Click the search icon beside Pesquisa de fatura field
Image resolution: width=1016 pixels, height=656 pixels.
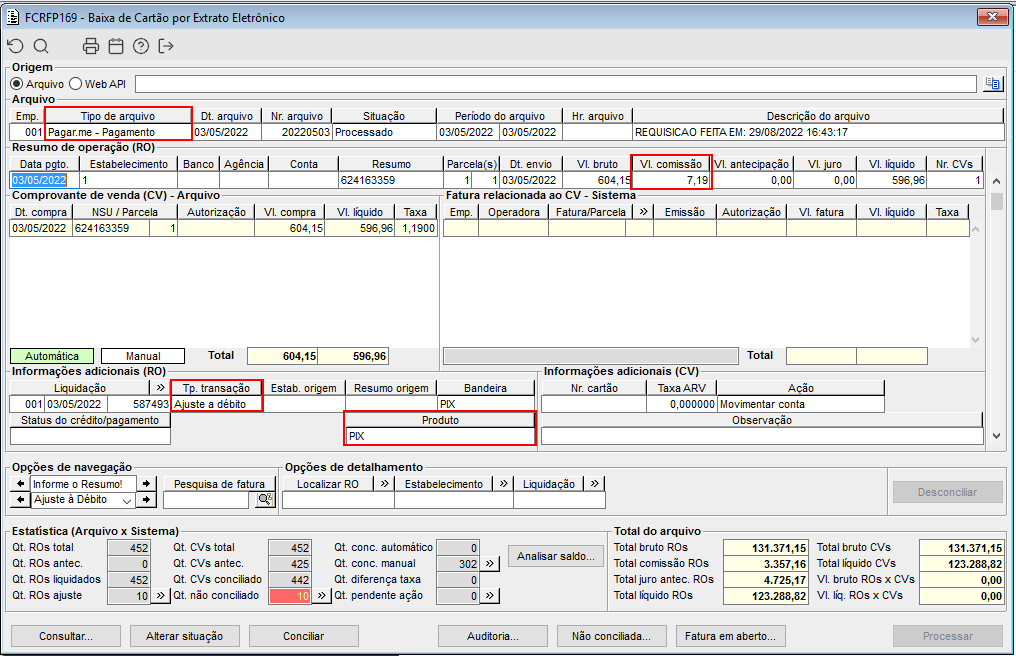pyautogui.click(x=265, y=500)
